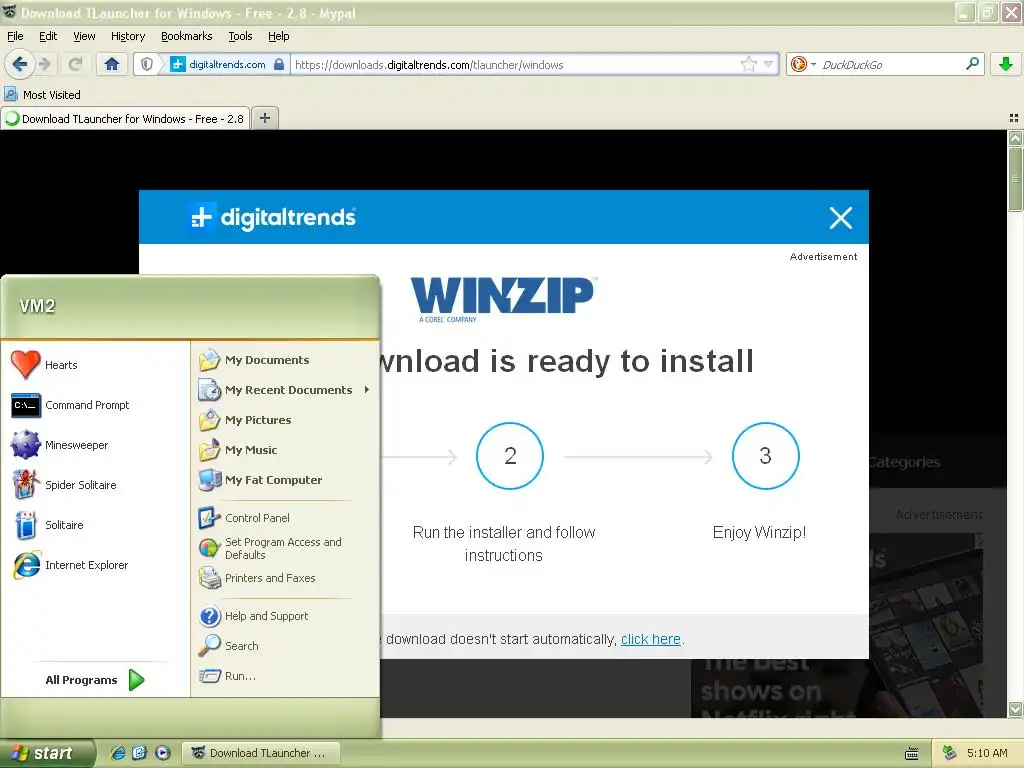
Task: Click the step 2 circle
Action: coord(510,456)
